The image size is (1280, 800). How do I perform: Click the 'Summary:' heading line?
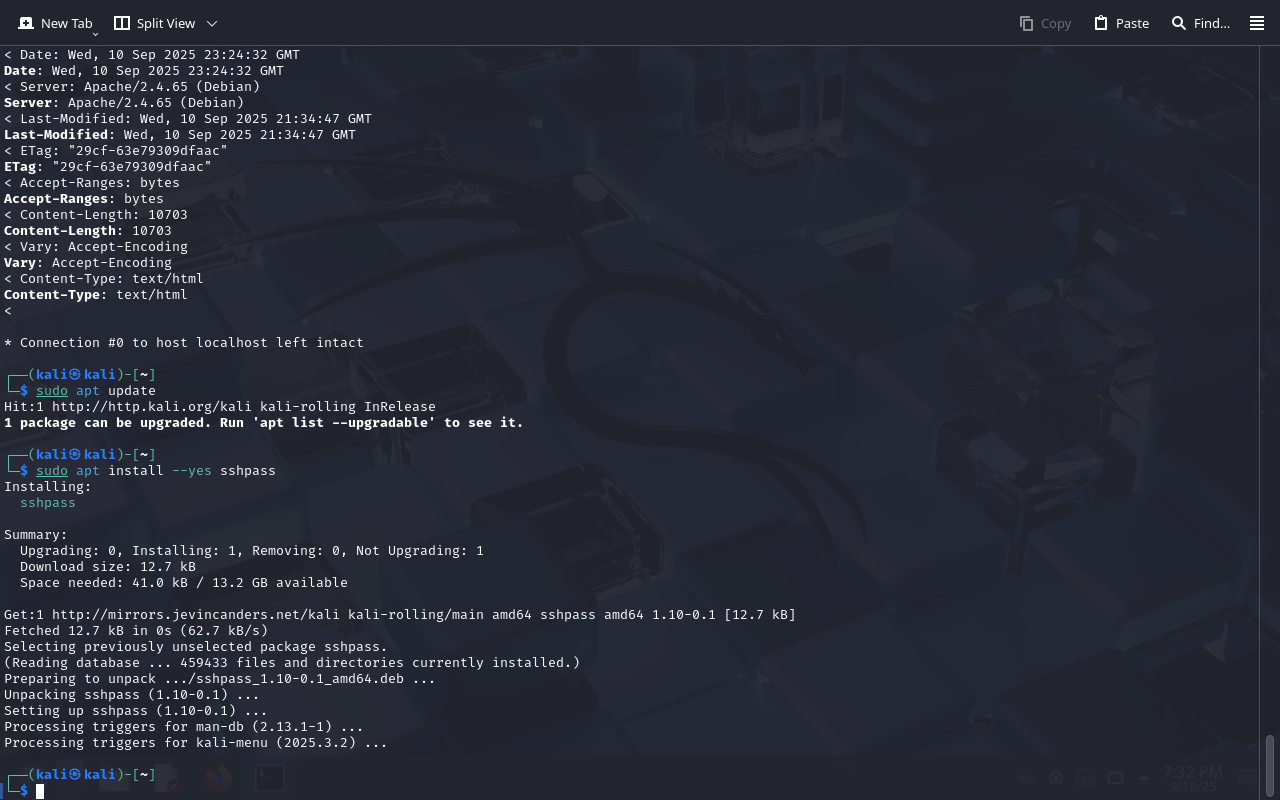coord(36,535)
